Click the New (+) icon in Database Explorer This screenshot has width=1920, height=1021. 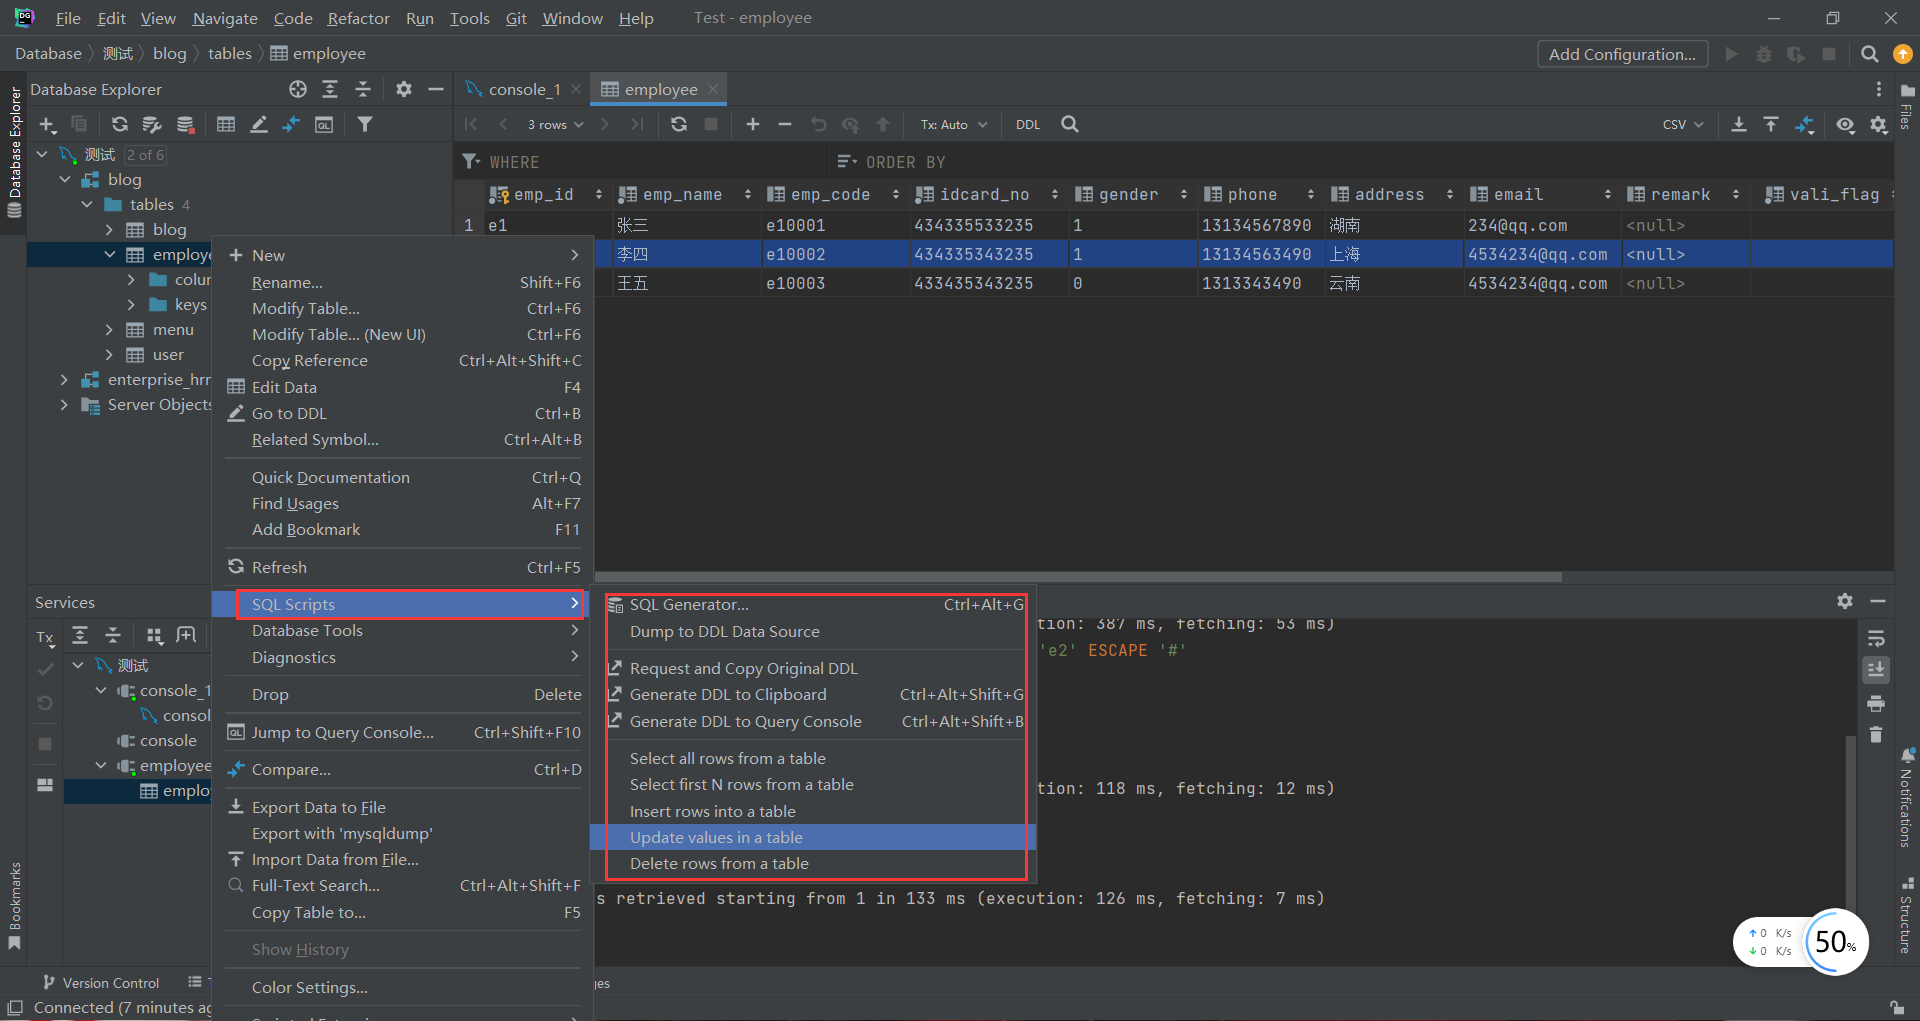coord(47,124)
